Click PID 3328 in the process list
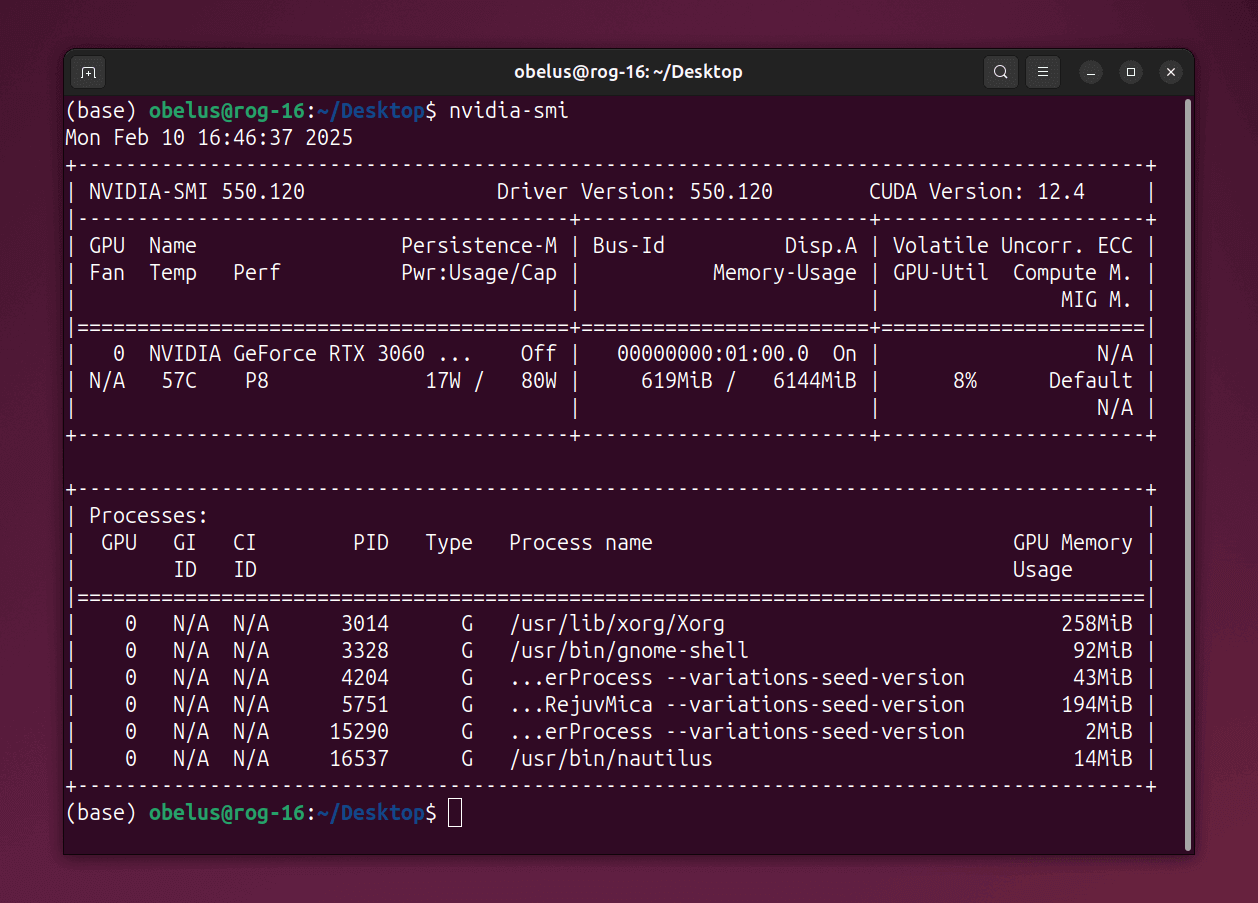1258x903 pixels. 365,651
